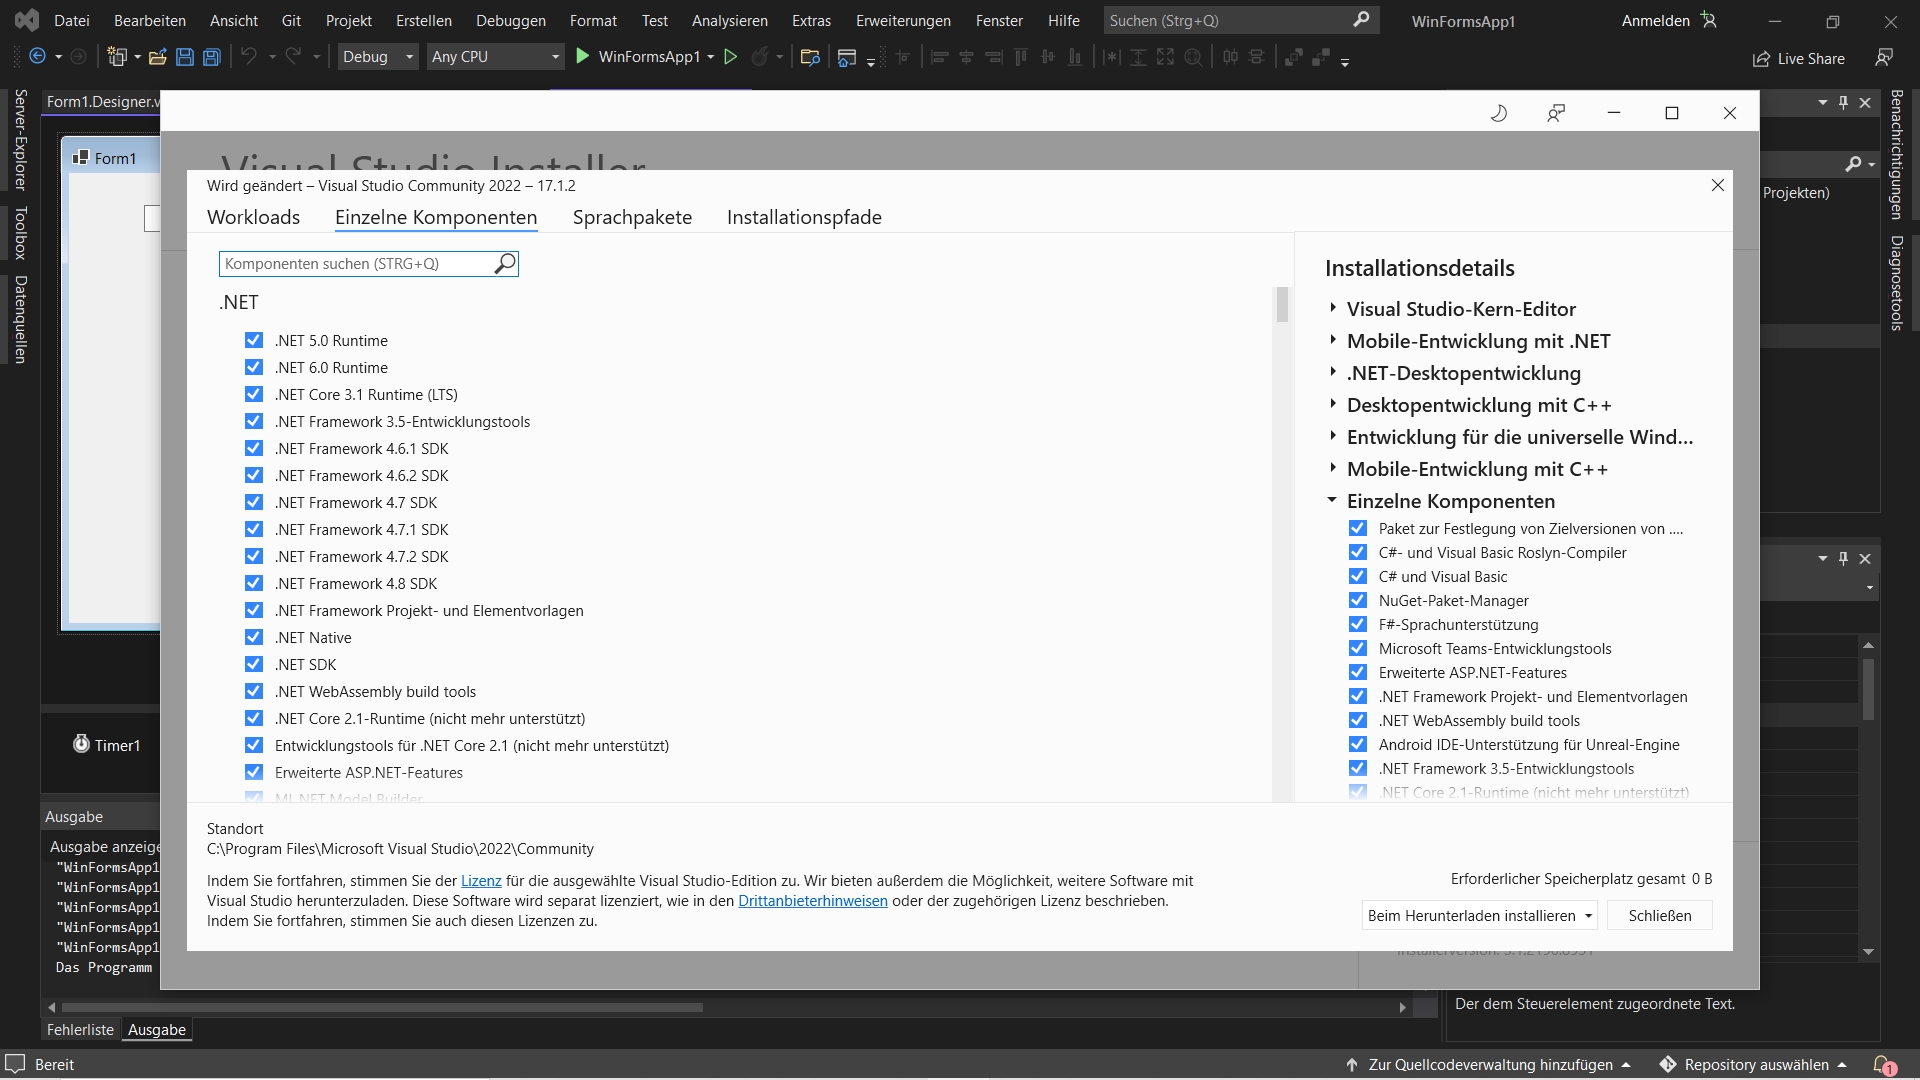Uncheck NuGet-Paket-Manager in Installationsdetails
The height and width of the screenshot is (1080, 1920).
[x=1358, y=600]
